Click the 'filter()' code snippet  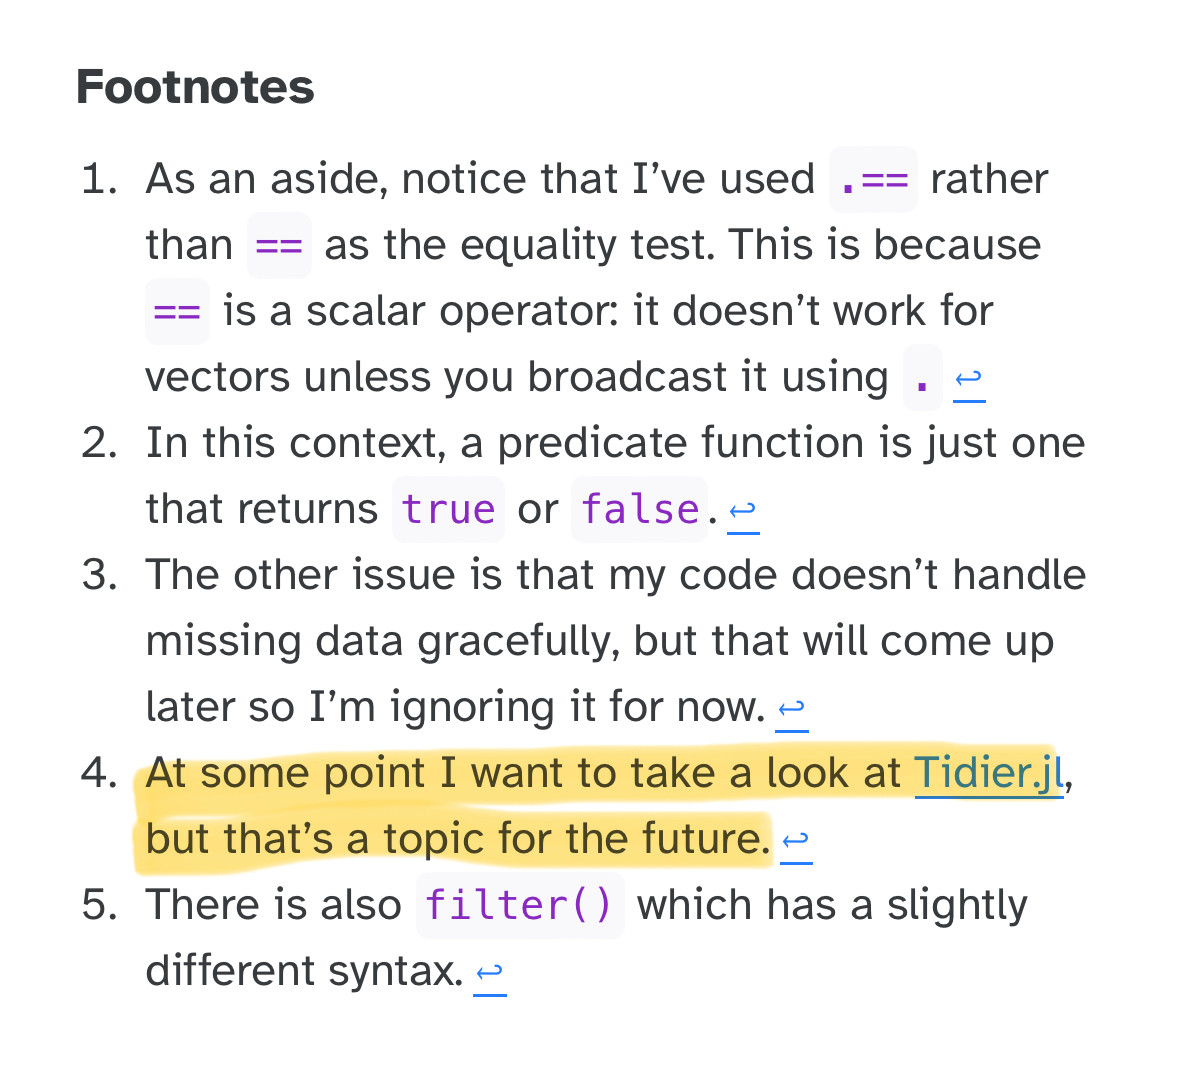(x=520, y=905)
